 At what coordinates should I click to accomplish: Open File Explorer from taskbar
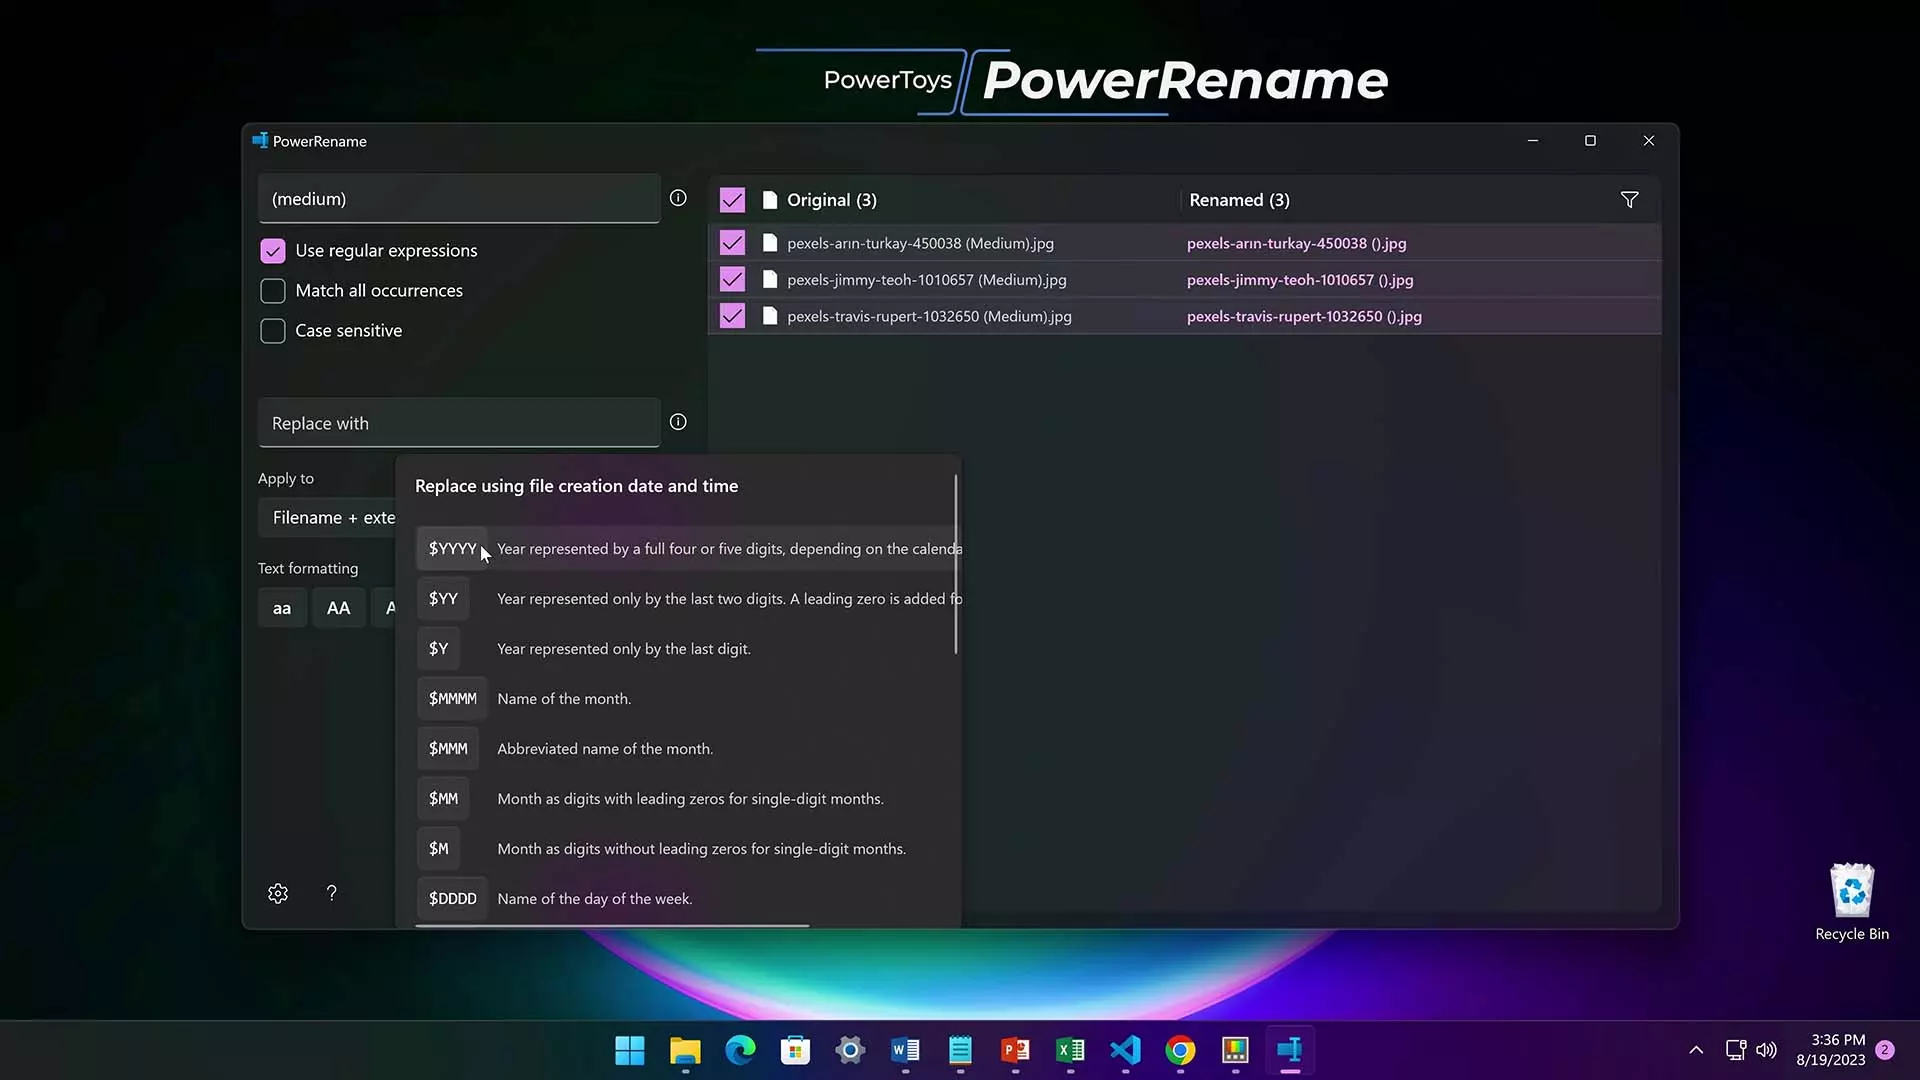click(x=685, y=1050)
